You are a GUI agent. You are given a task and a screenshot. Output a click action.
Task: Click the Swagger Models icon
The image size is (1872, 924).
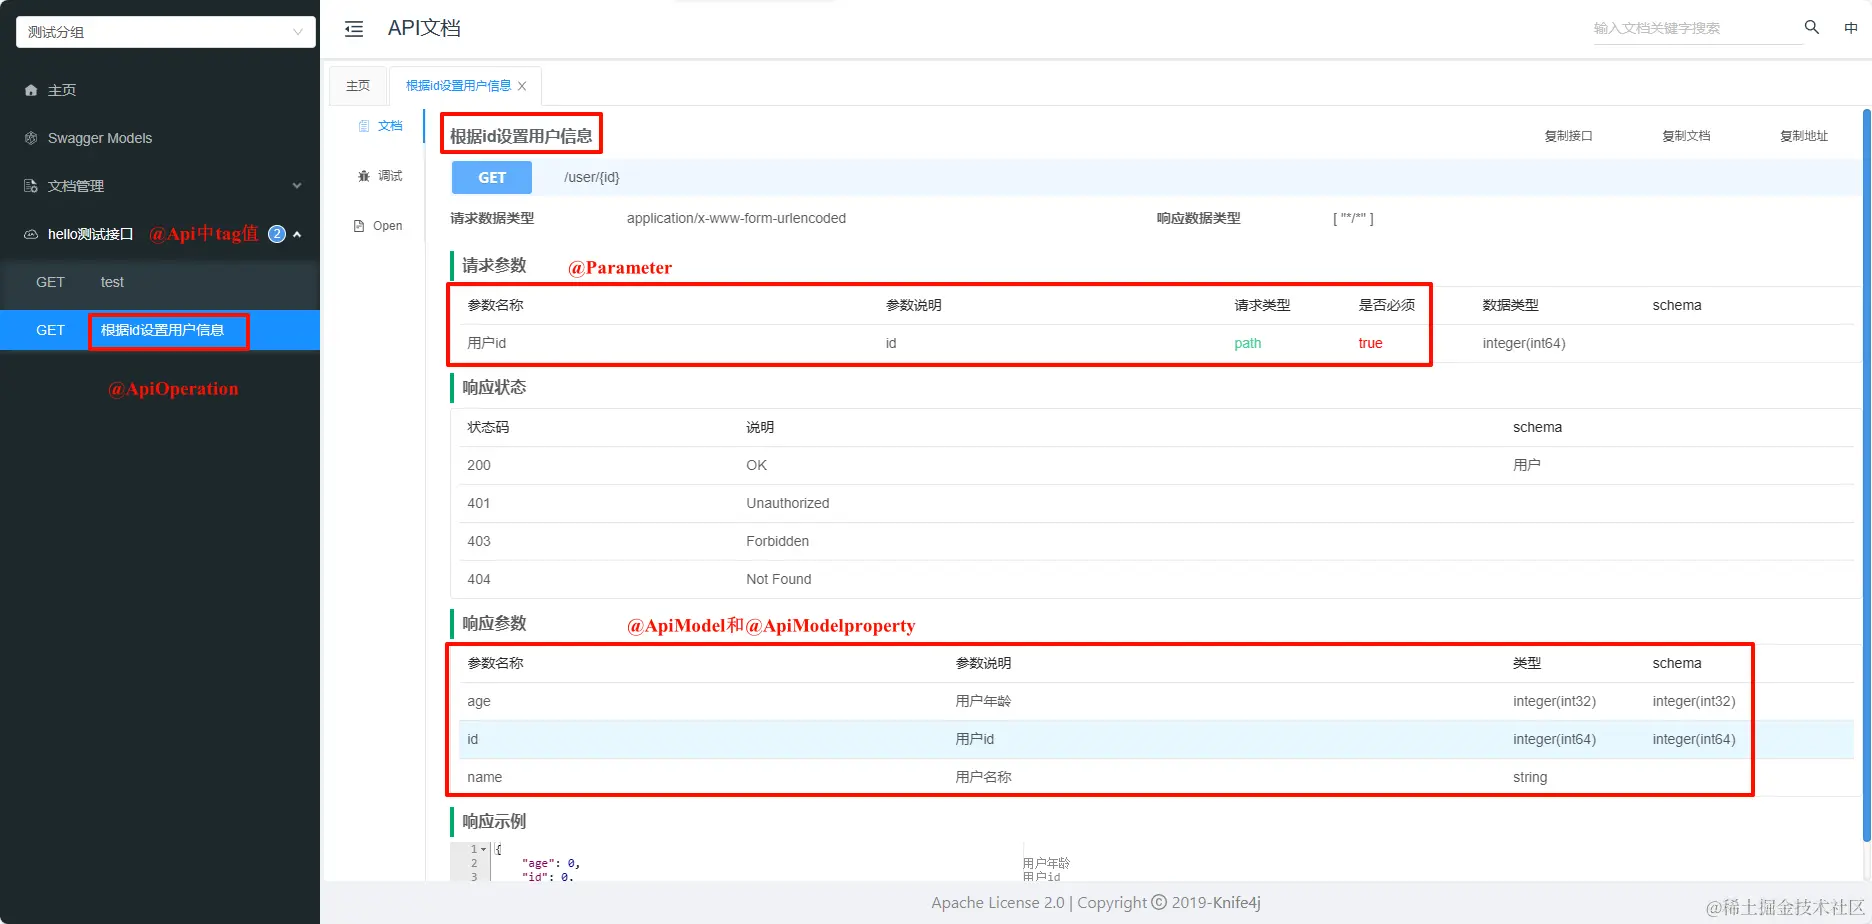(31, 138)
